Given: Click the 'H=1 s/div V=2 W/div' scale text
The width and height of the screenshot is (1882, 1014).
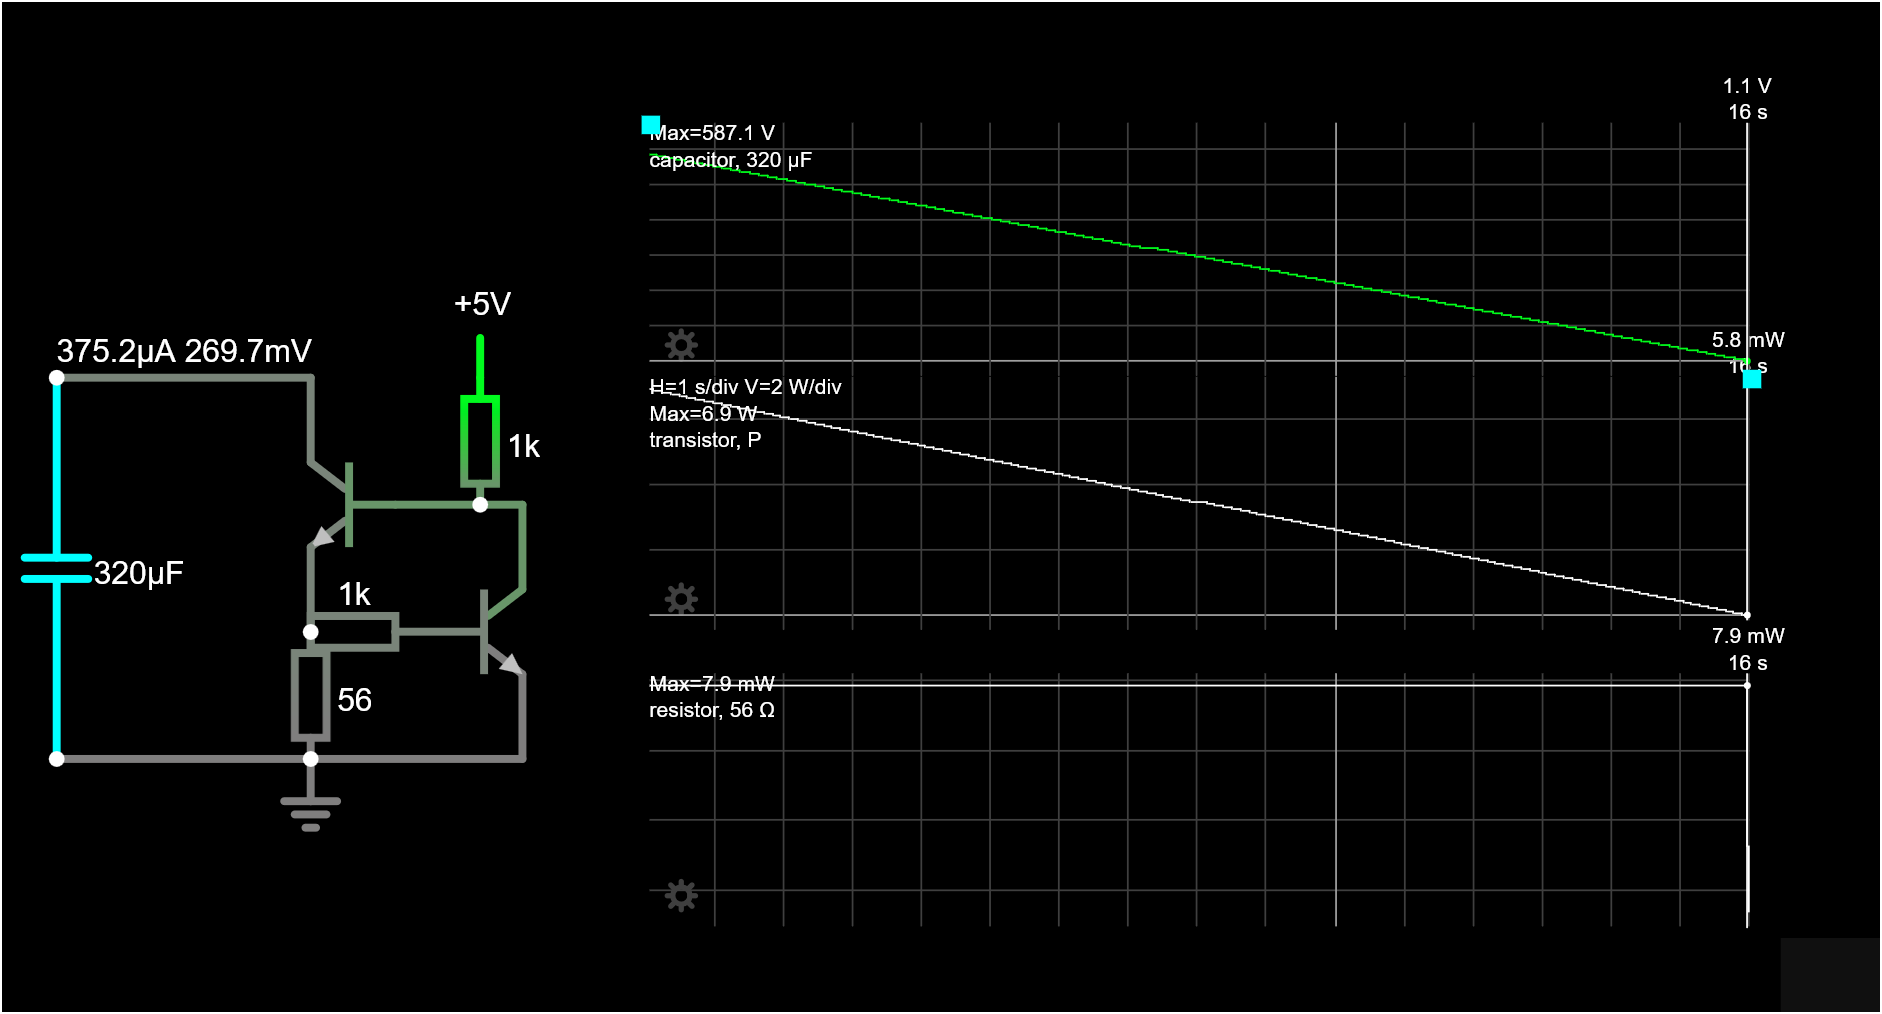Looking at the screenshot, I should coord(745,387).
